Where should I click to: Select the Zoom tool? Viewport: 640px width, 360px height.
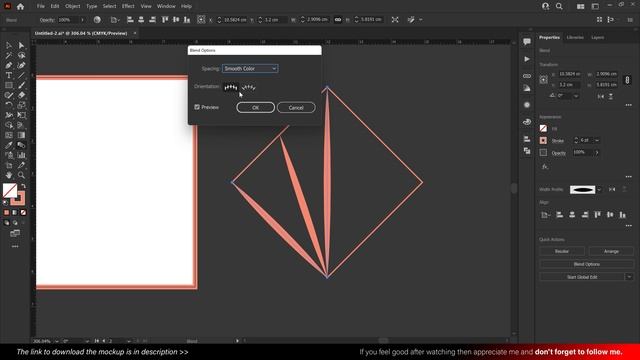[x=21, y=175]
